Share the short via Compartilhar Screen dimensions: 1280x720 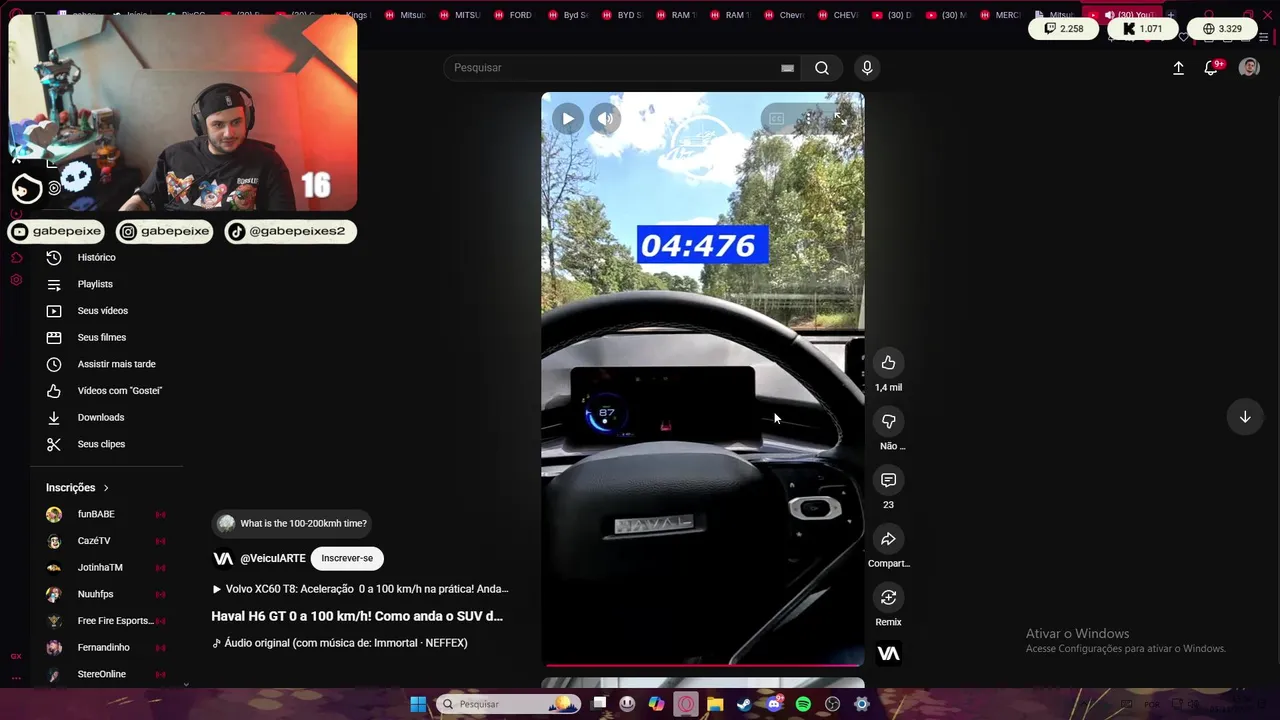[x=888, y=539]
